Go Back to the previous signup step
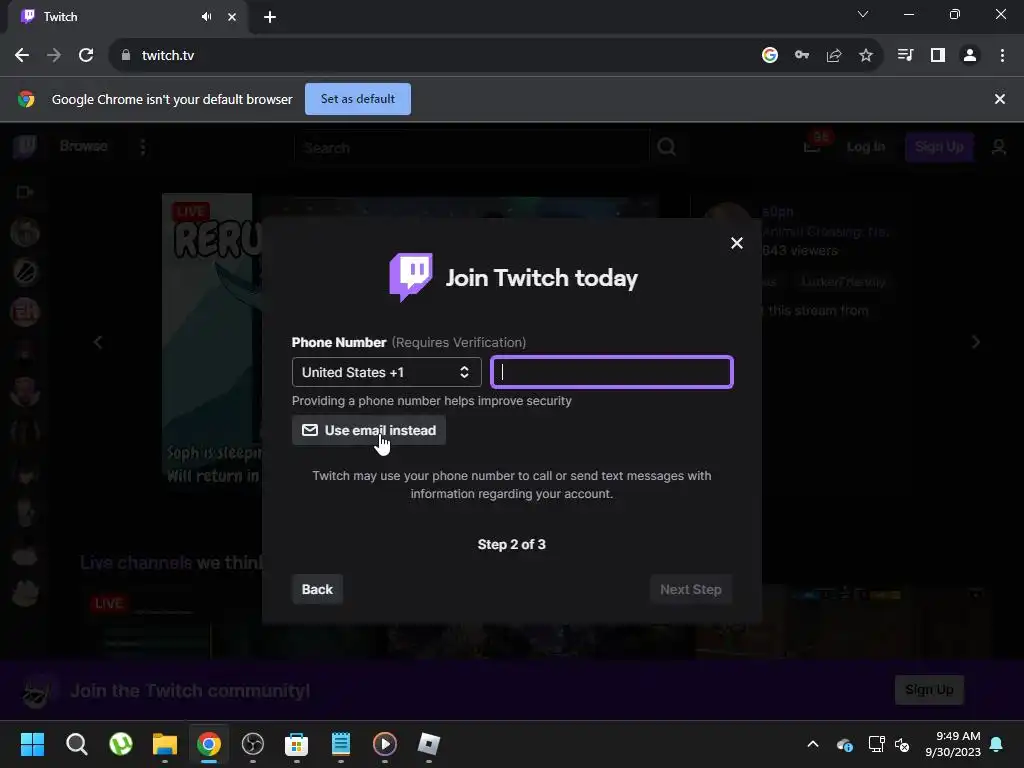This screenshot has width=1024, height=768. 317,589
